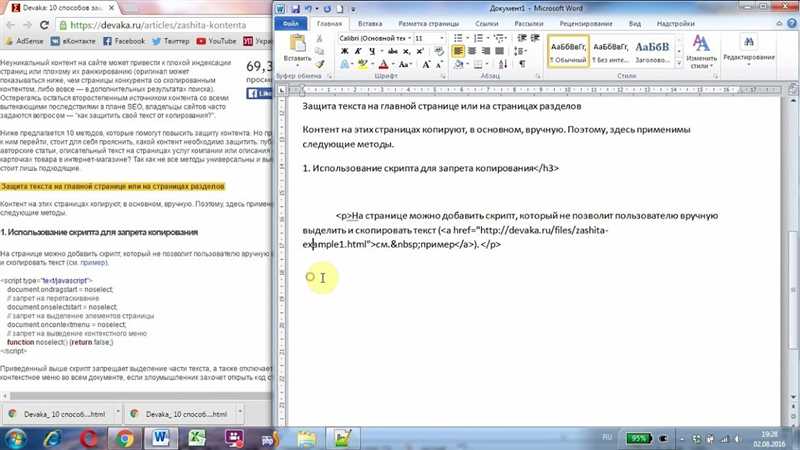Toggle center paragraph alignment
The image size is (800, 450).
tap(472, 51)
